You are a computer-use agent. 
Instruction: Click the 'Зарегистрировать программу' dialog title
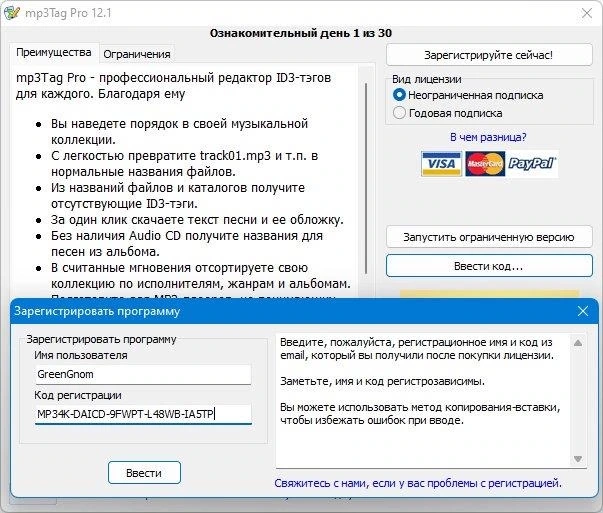97,311
